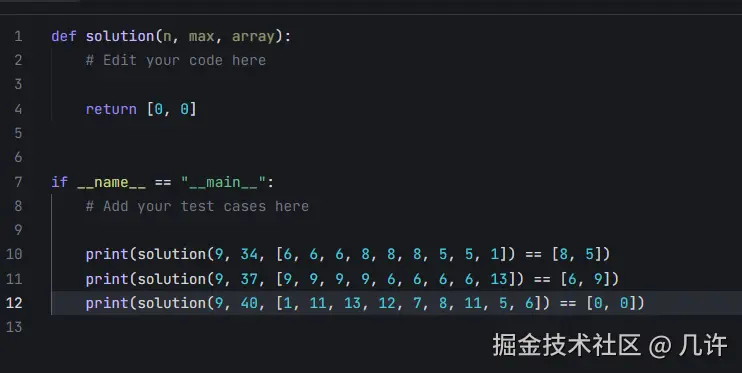
Task: Click the 'def' keyword on line 1
Action: (x=64, y=36)
